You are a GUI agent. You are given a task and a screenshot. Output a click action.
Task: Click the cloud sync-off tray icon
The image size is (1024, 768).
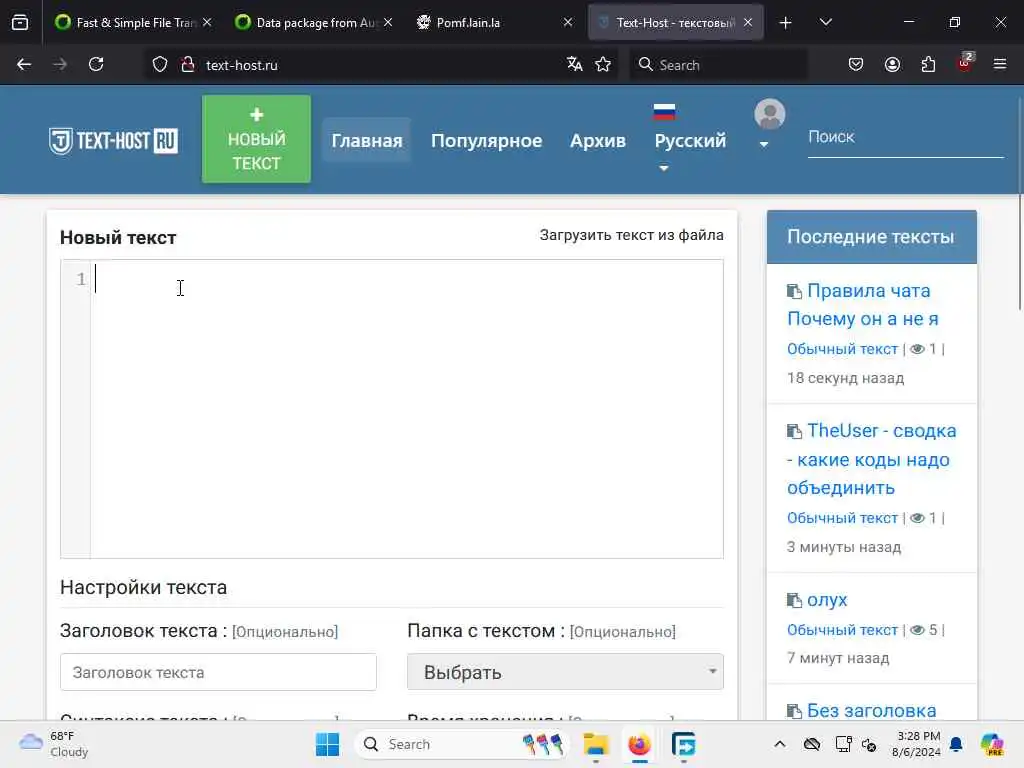coord(812,744)
